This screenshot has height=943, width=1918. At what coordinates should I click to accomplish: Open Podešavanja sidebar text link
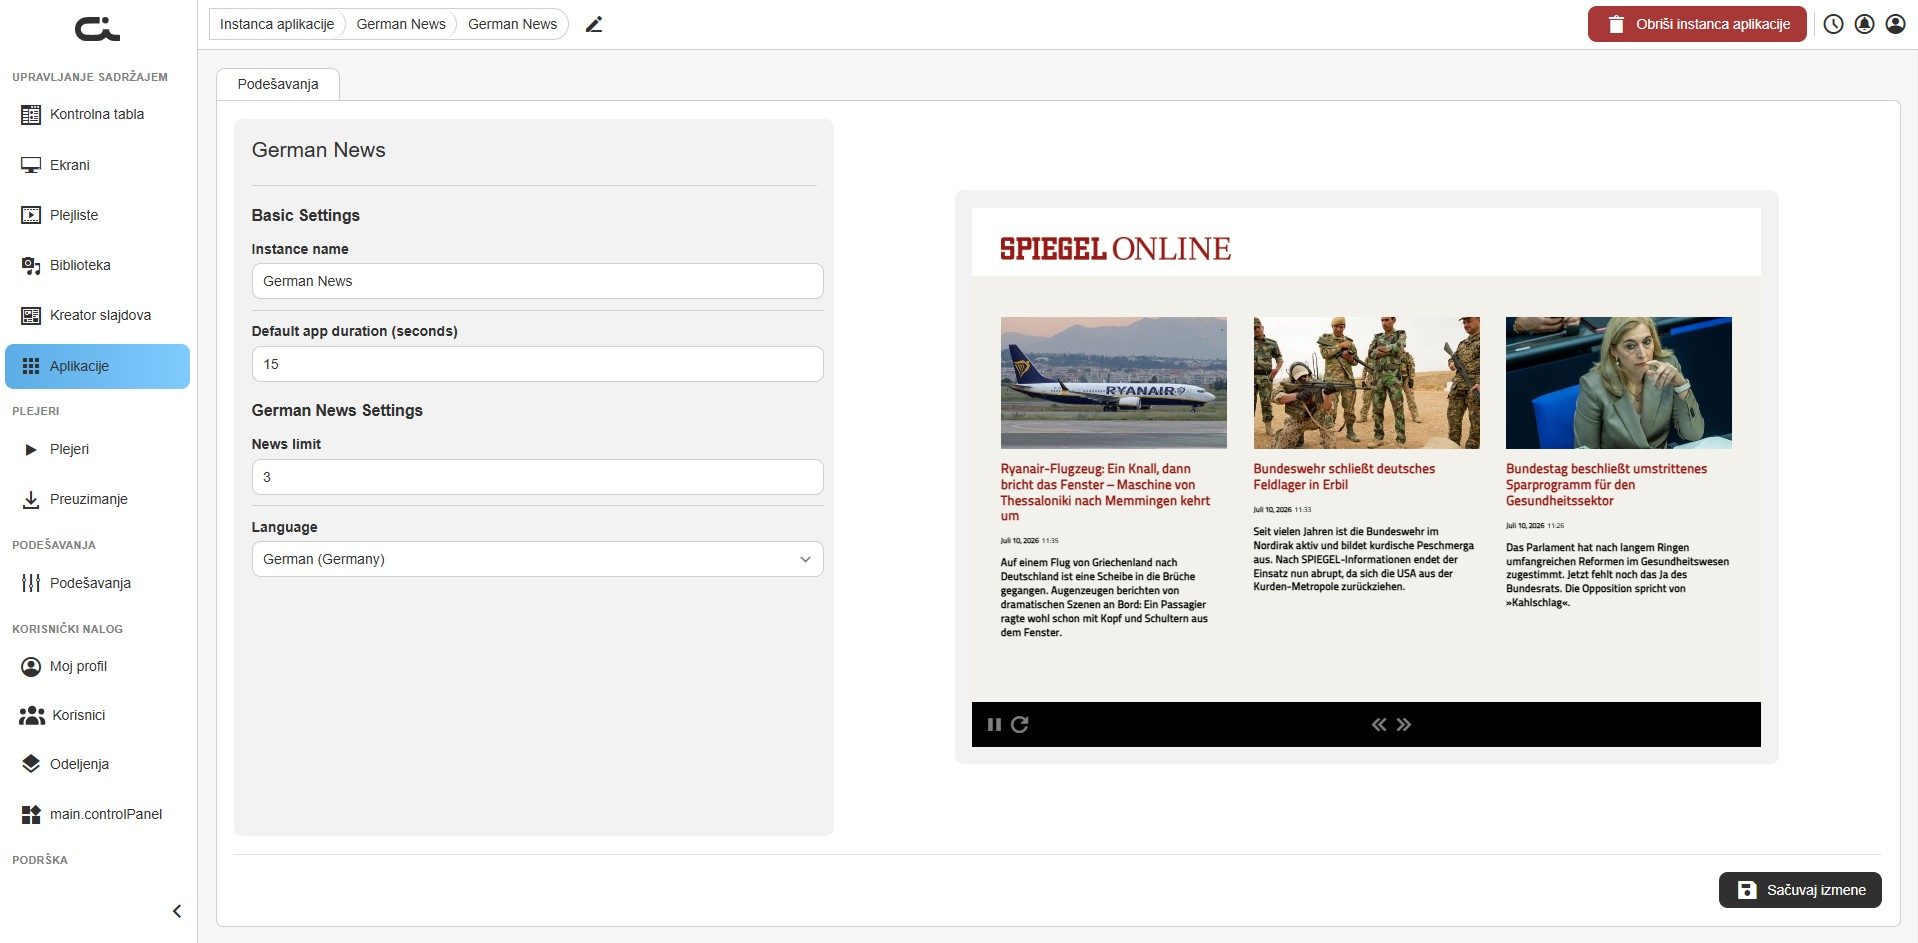90,583
